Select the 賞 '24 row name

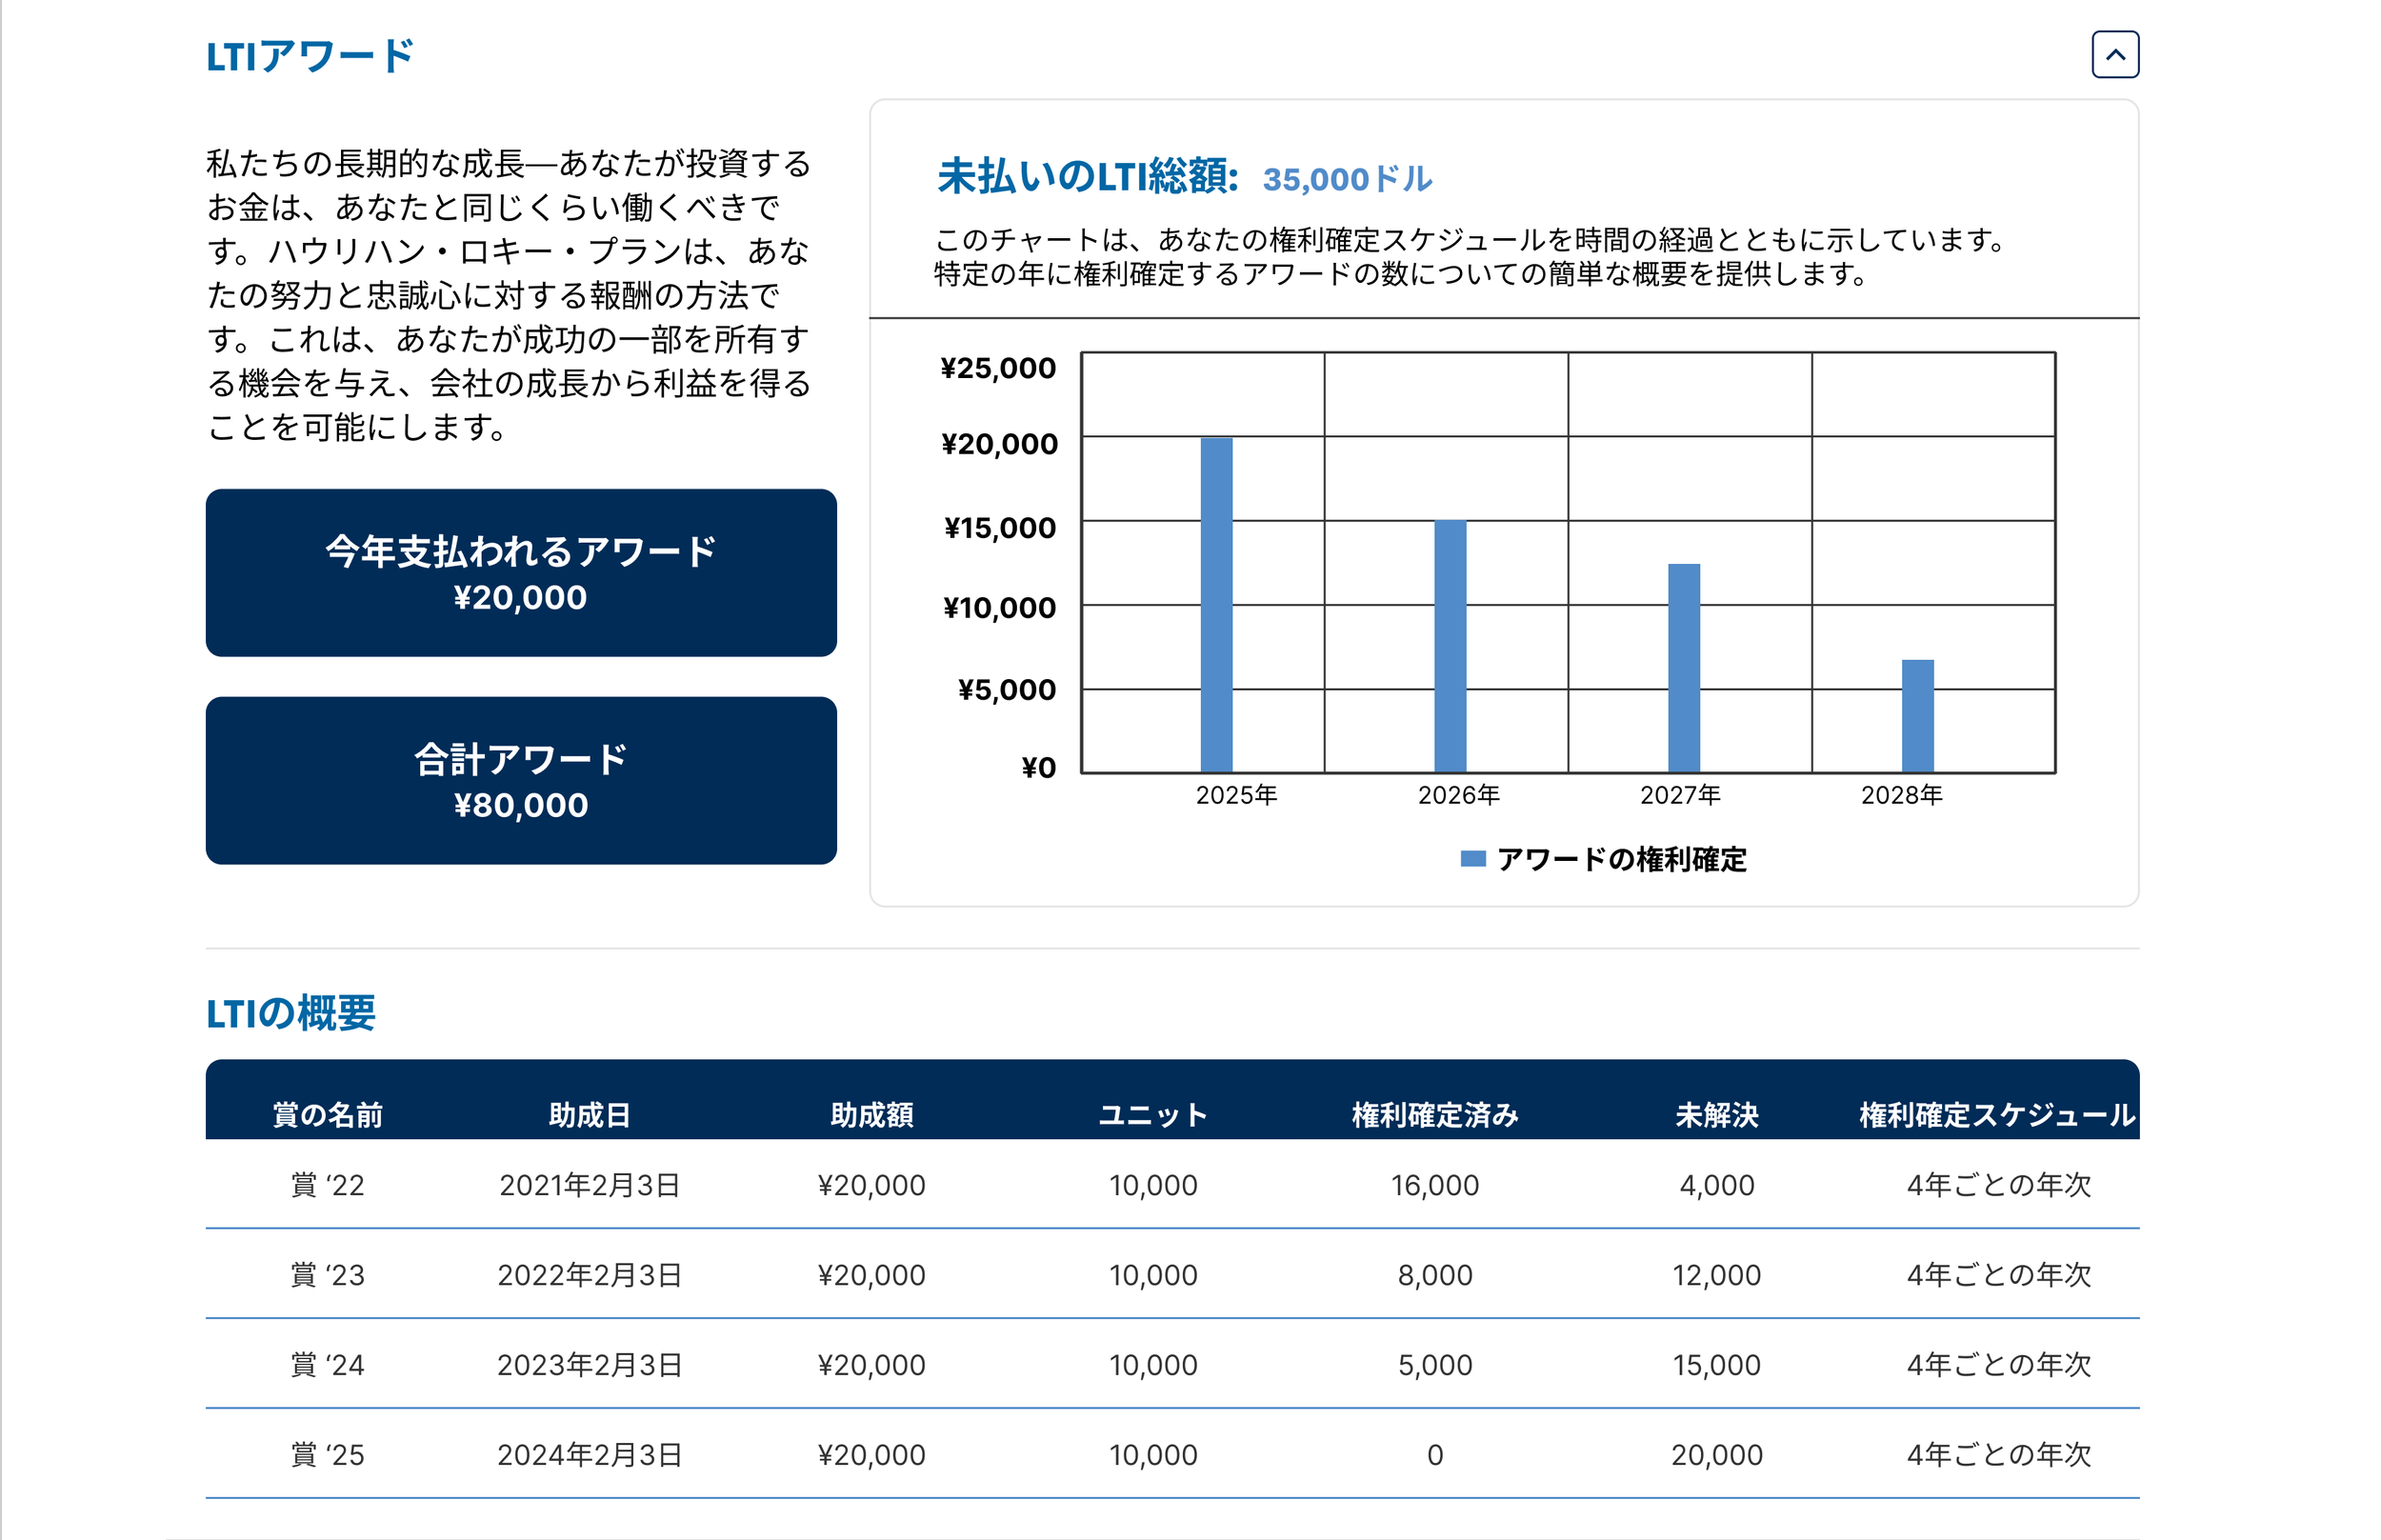pyautogui.click(x=328, y=1365)
